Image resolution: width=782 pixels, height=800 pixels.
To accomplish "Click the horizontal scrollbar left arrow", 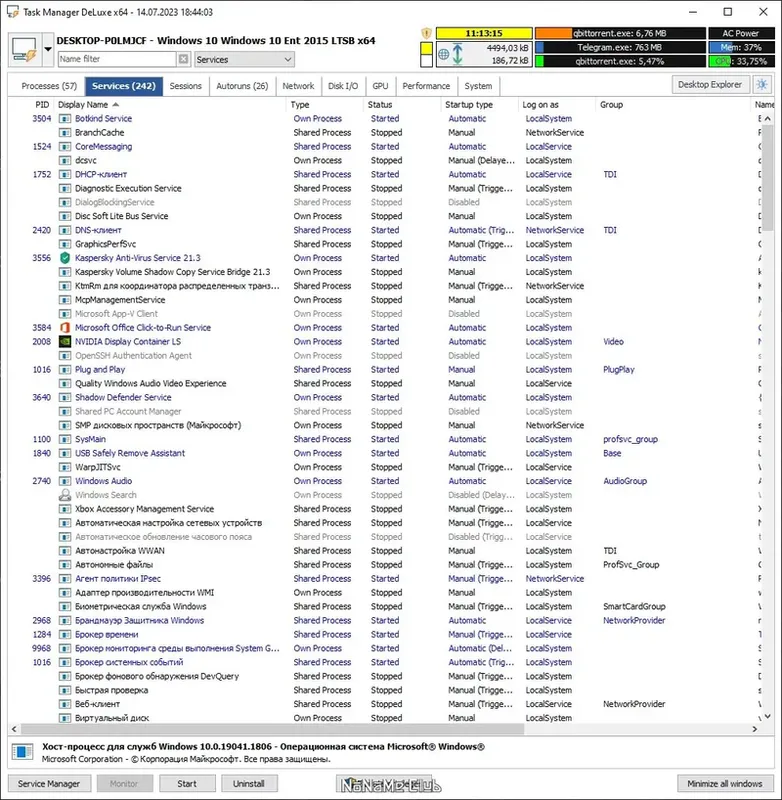I will (x=14, y=729).
